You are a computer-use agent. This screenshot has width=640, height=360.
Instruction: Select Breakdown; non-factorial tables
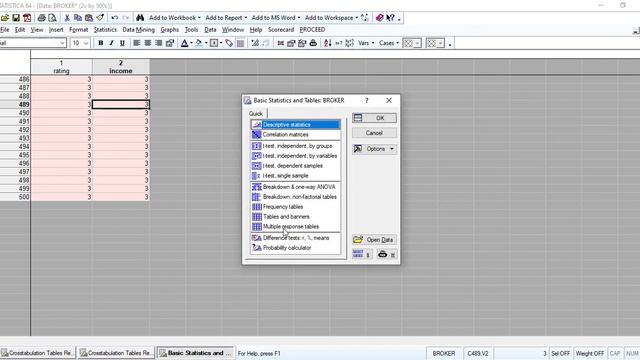[x=296, y=197]
